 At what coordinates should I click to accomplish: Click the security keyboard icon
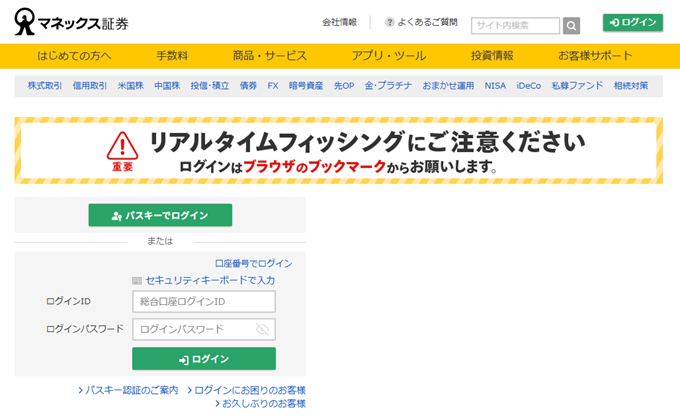(x=137, y=281)
